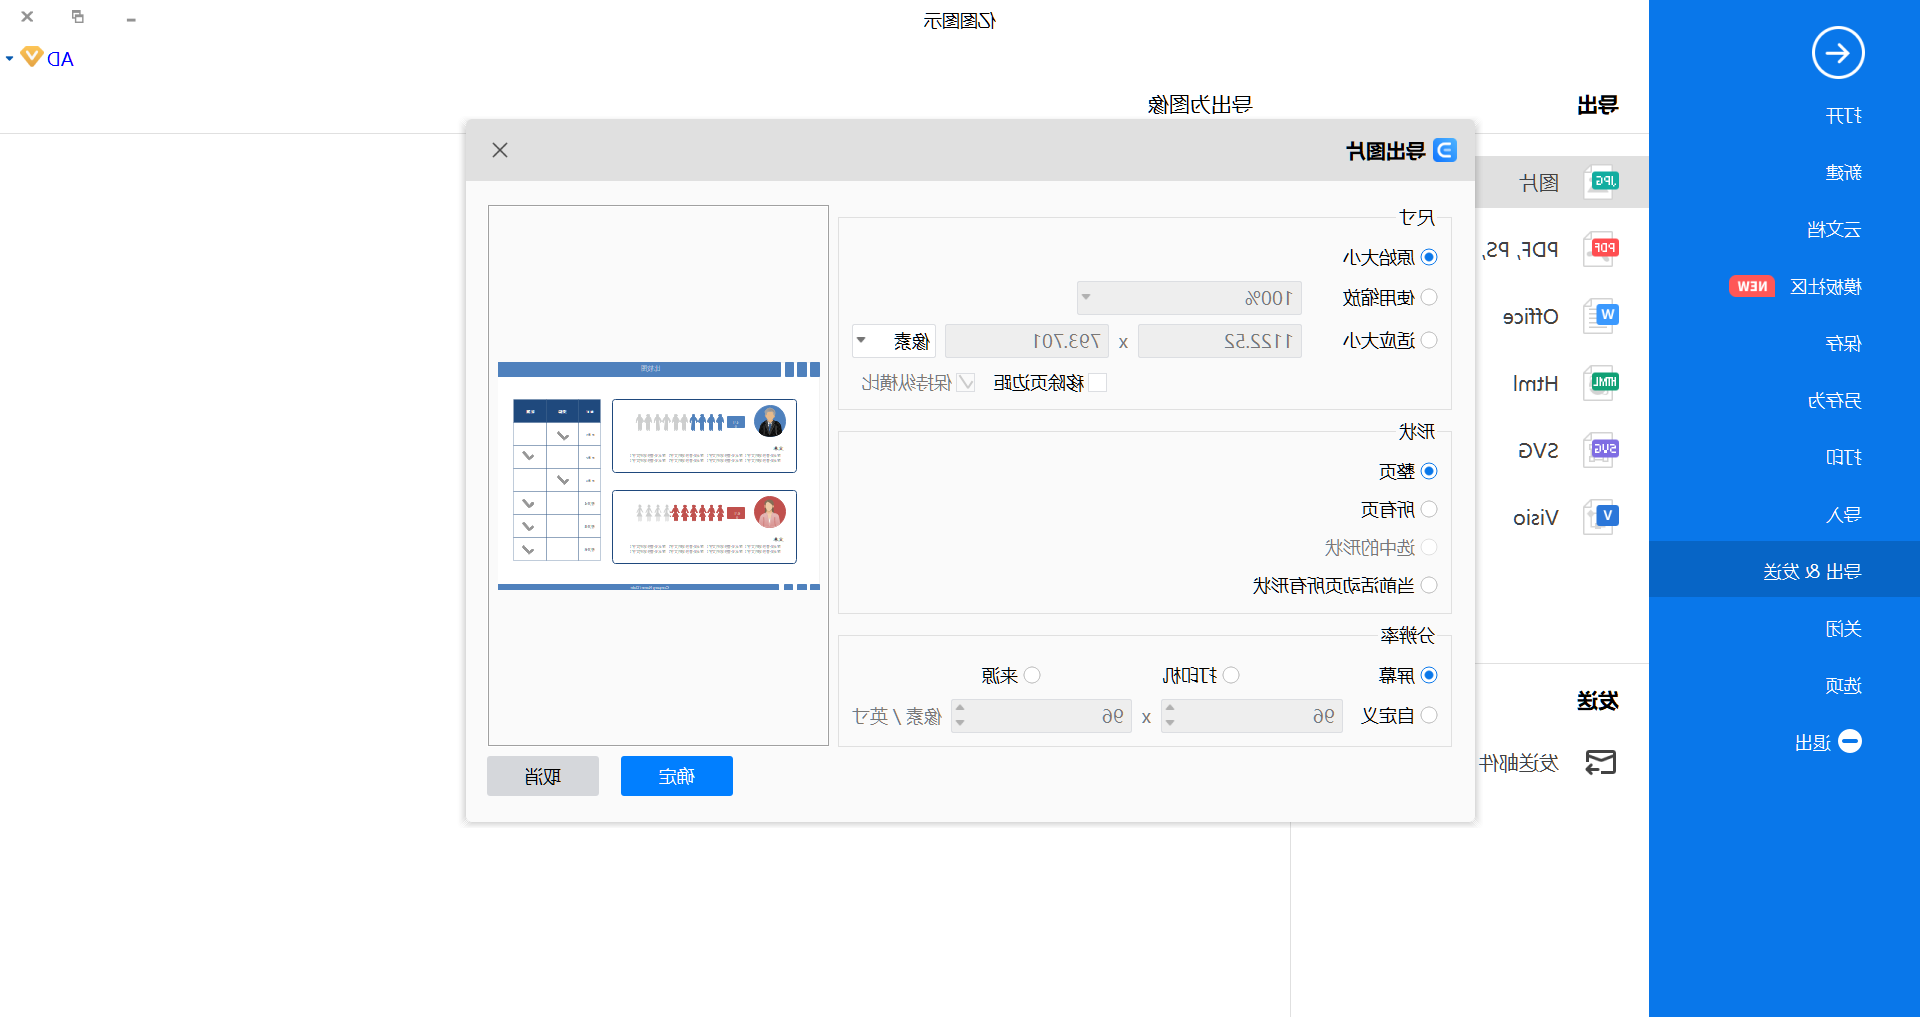Click the second custom resolution 96 field

1041,716
